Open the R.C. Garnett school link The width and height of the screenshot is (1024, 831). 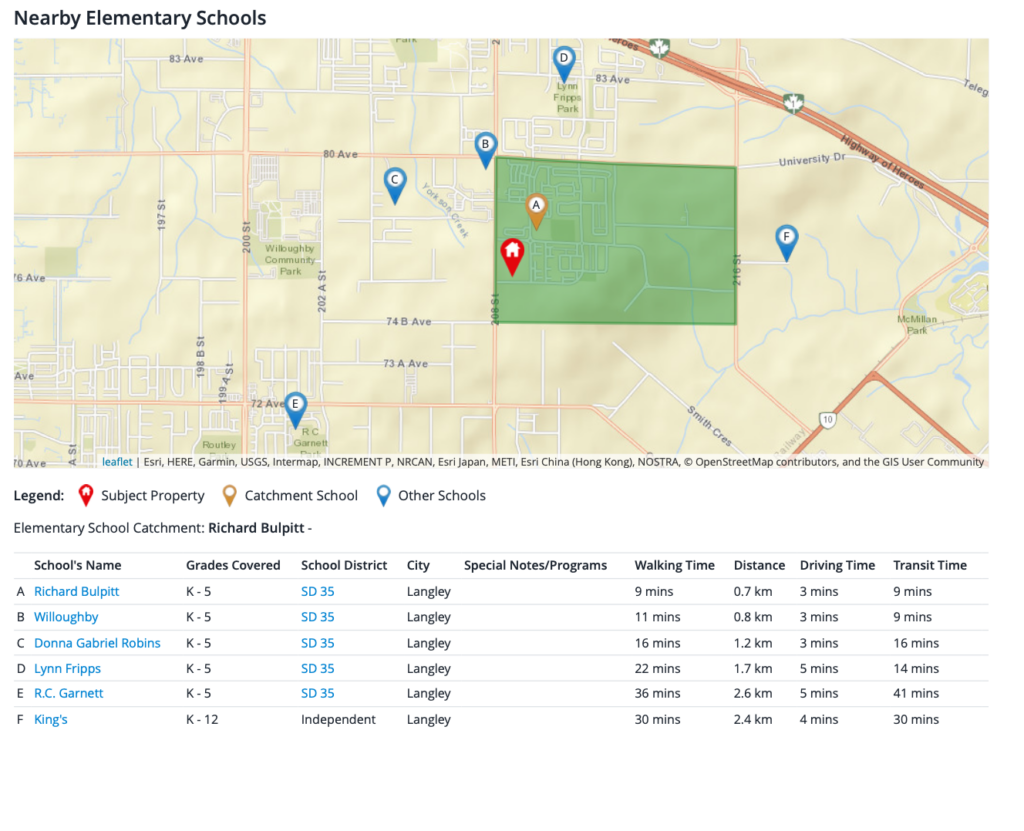69,693
